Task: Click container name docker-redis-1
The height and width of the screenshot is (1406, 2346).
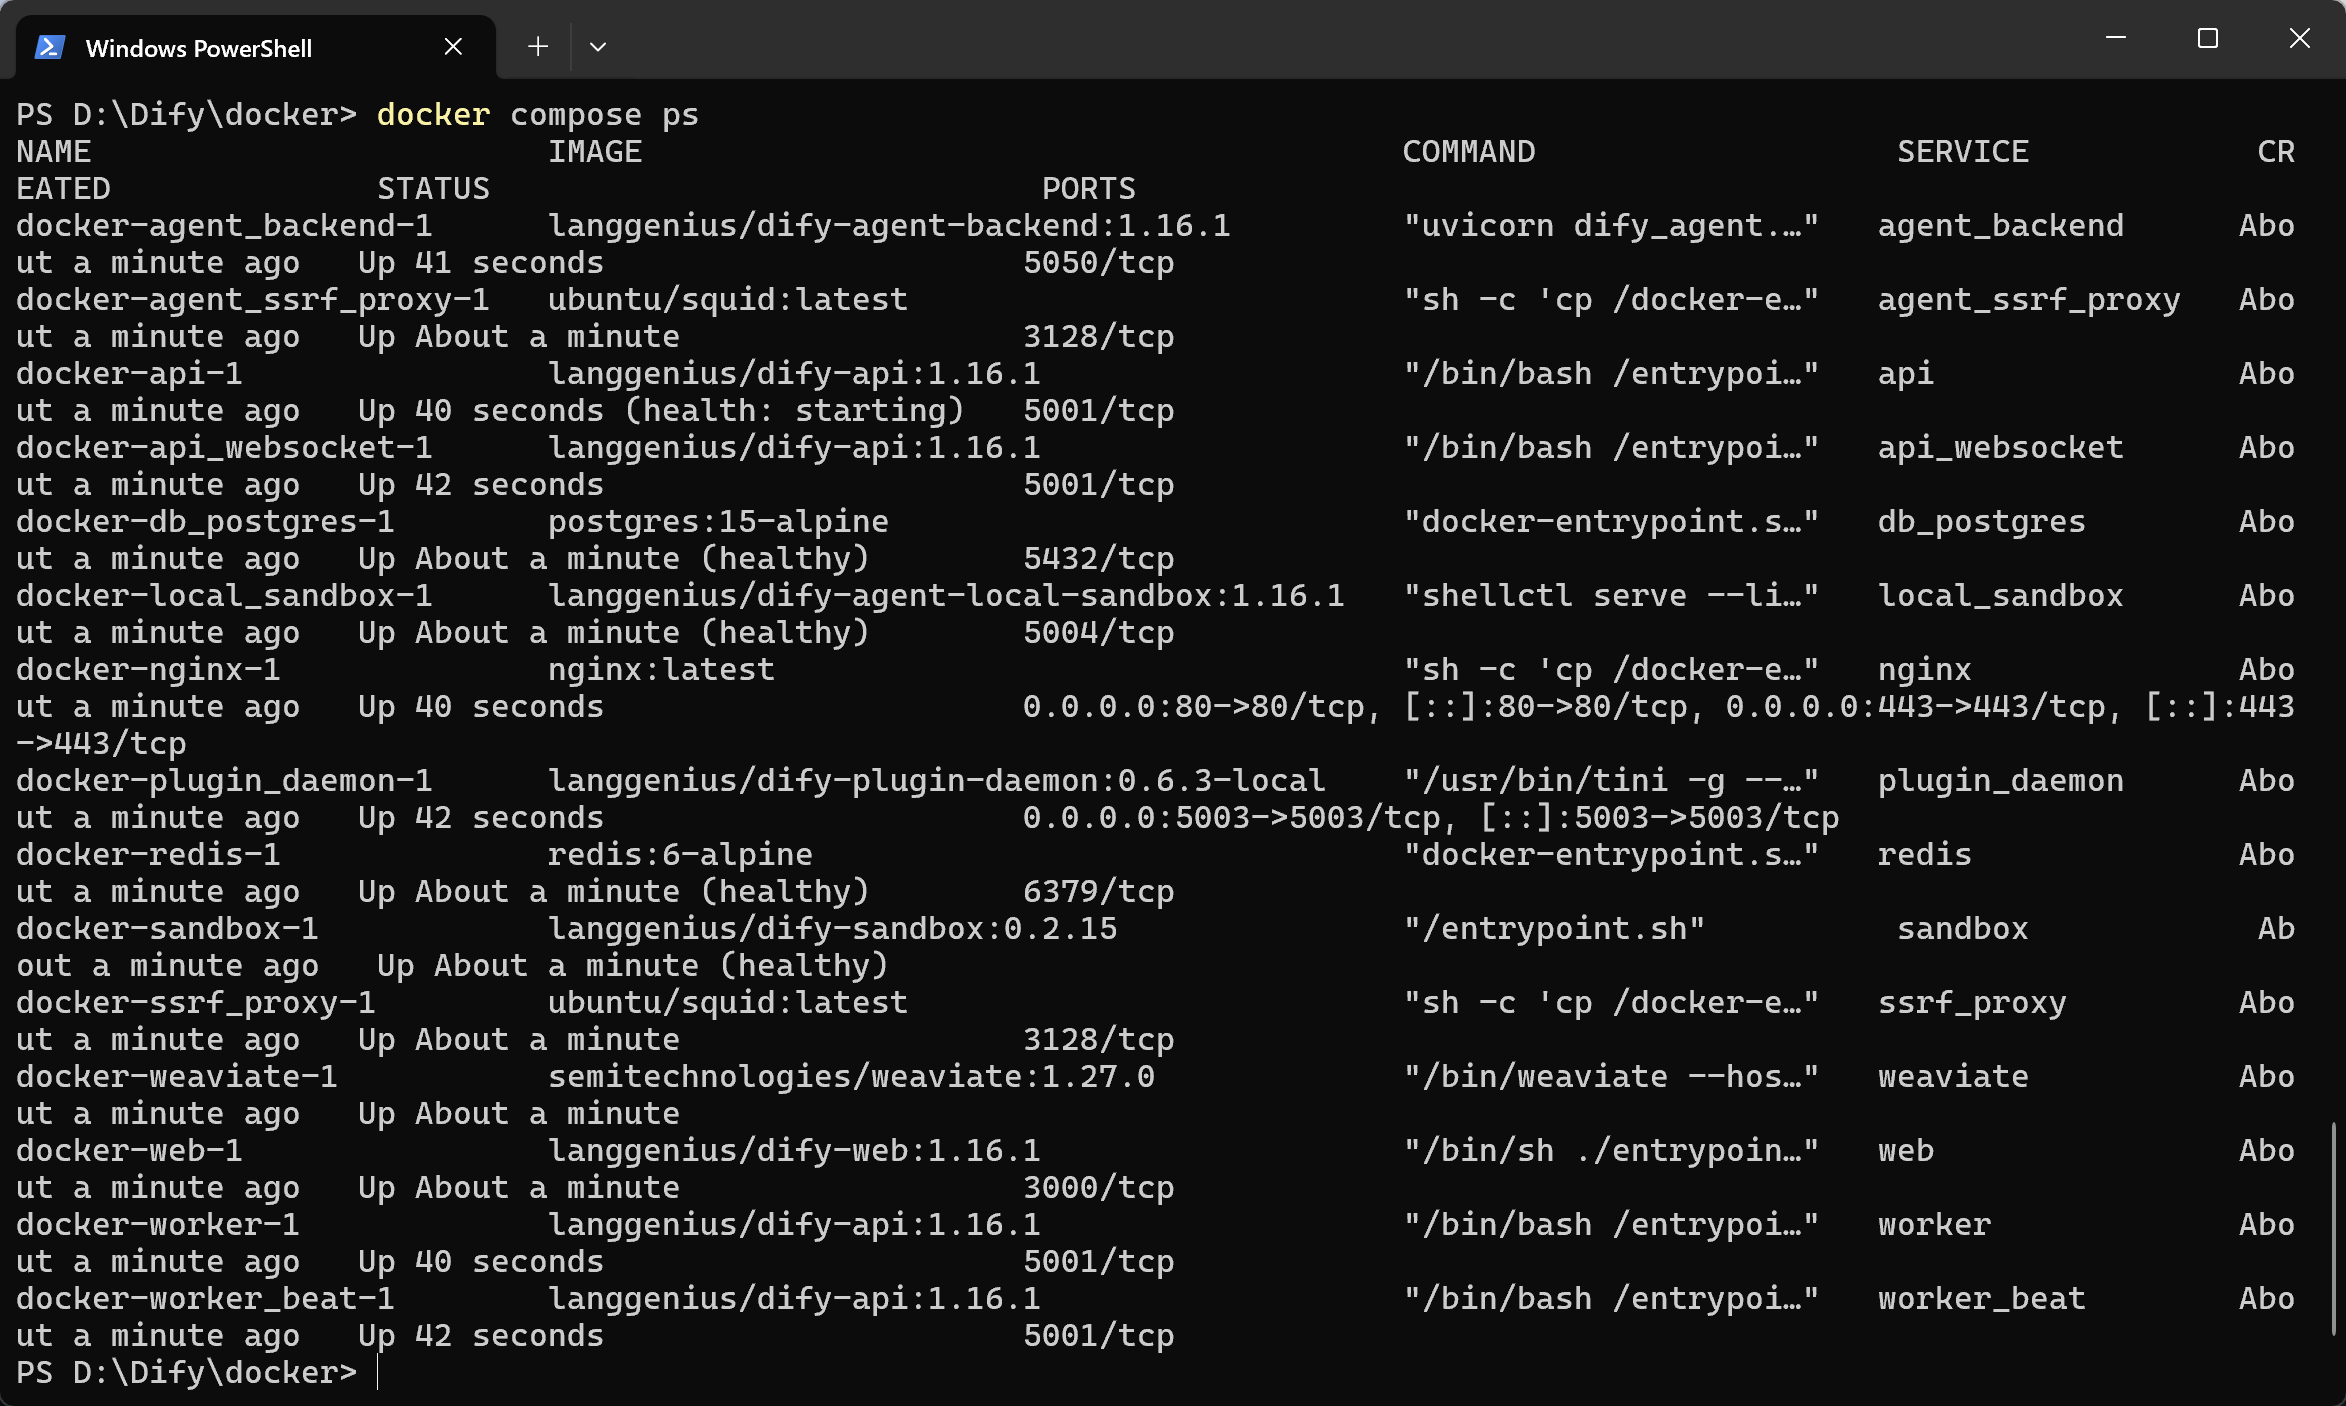Action: 149,855
